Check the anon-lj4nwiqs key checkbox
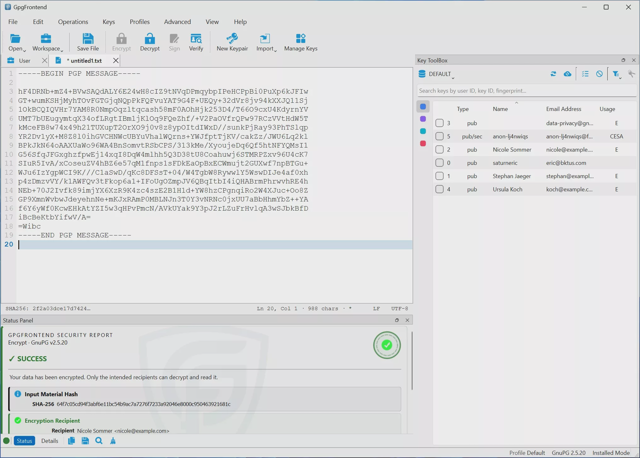Screen dimensions: 640x458 (x=439, y=136)
